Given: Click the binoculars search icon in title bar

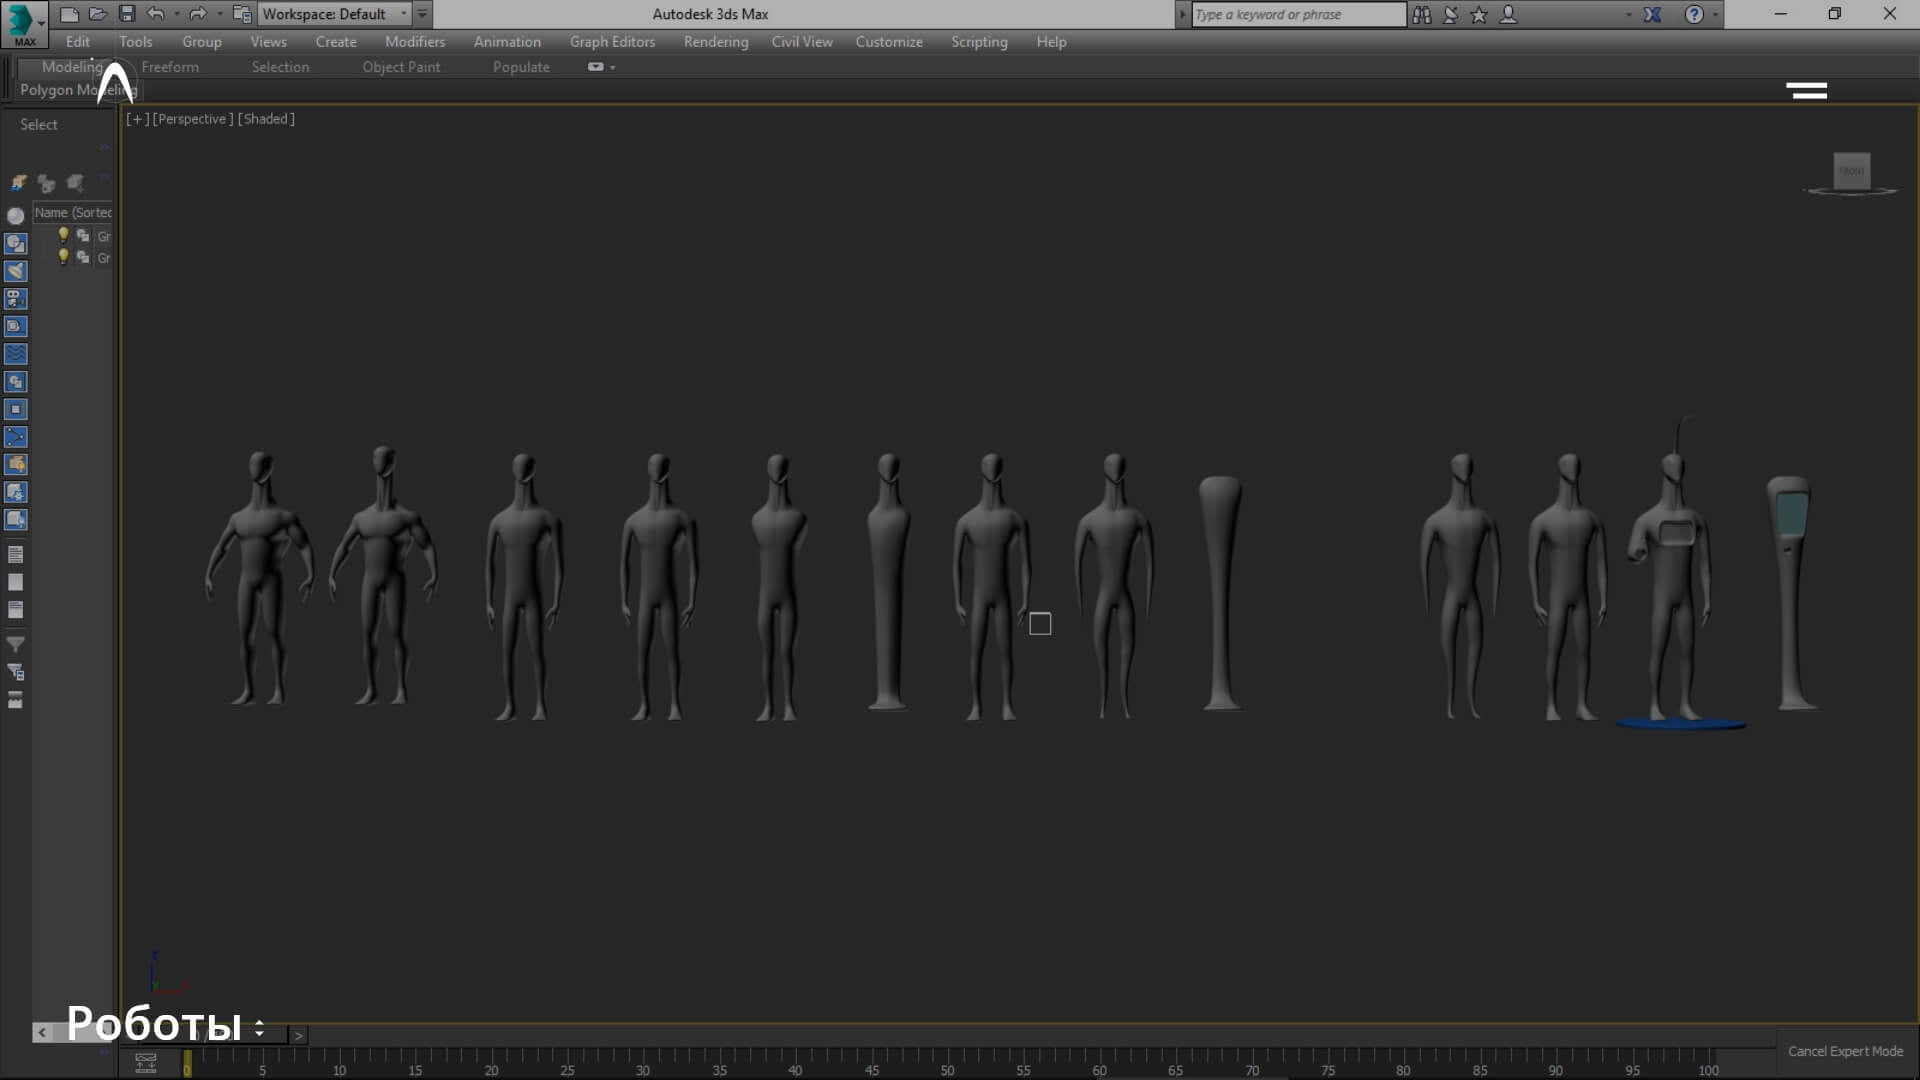Looking at the screenshot, I should 1421,14.
